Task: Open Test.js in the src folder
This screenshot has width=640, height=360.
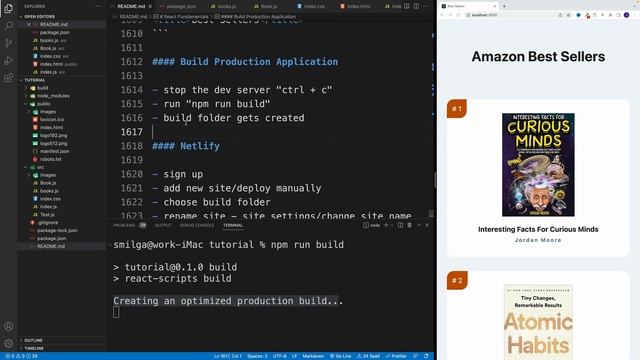Action: click(x=47, y=214)
